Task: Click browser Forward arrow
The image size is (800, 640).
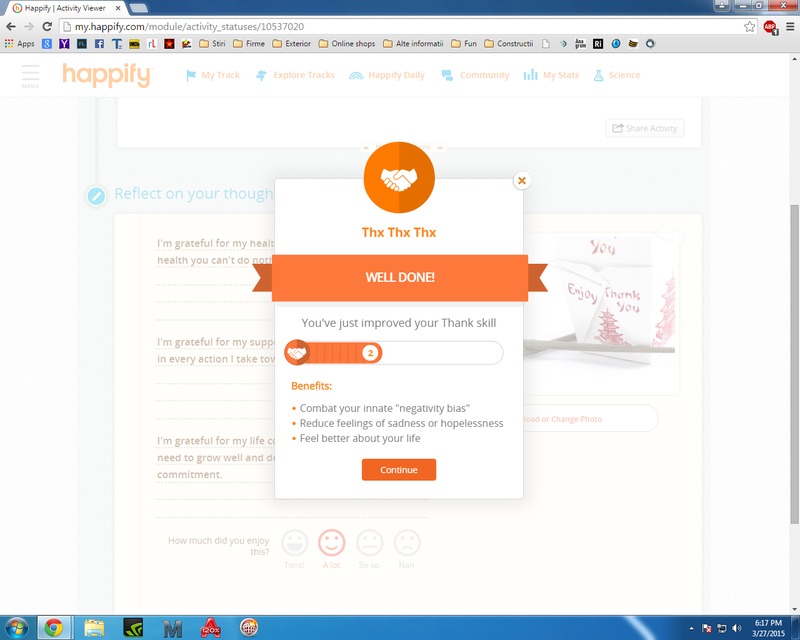Action: (29, 27)
